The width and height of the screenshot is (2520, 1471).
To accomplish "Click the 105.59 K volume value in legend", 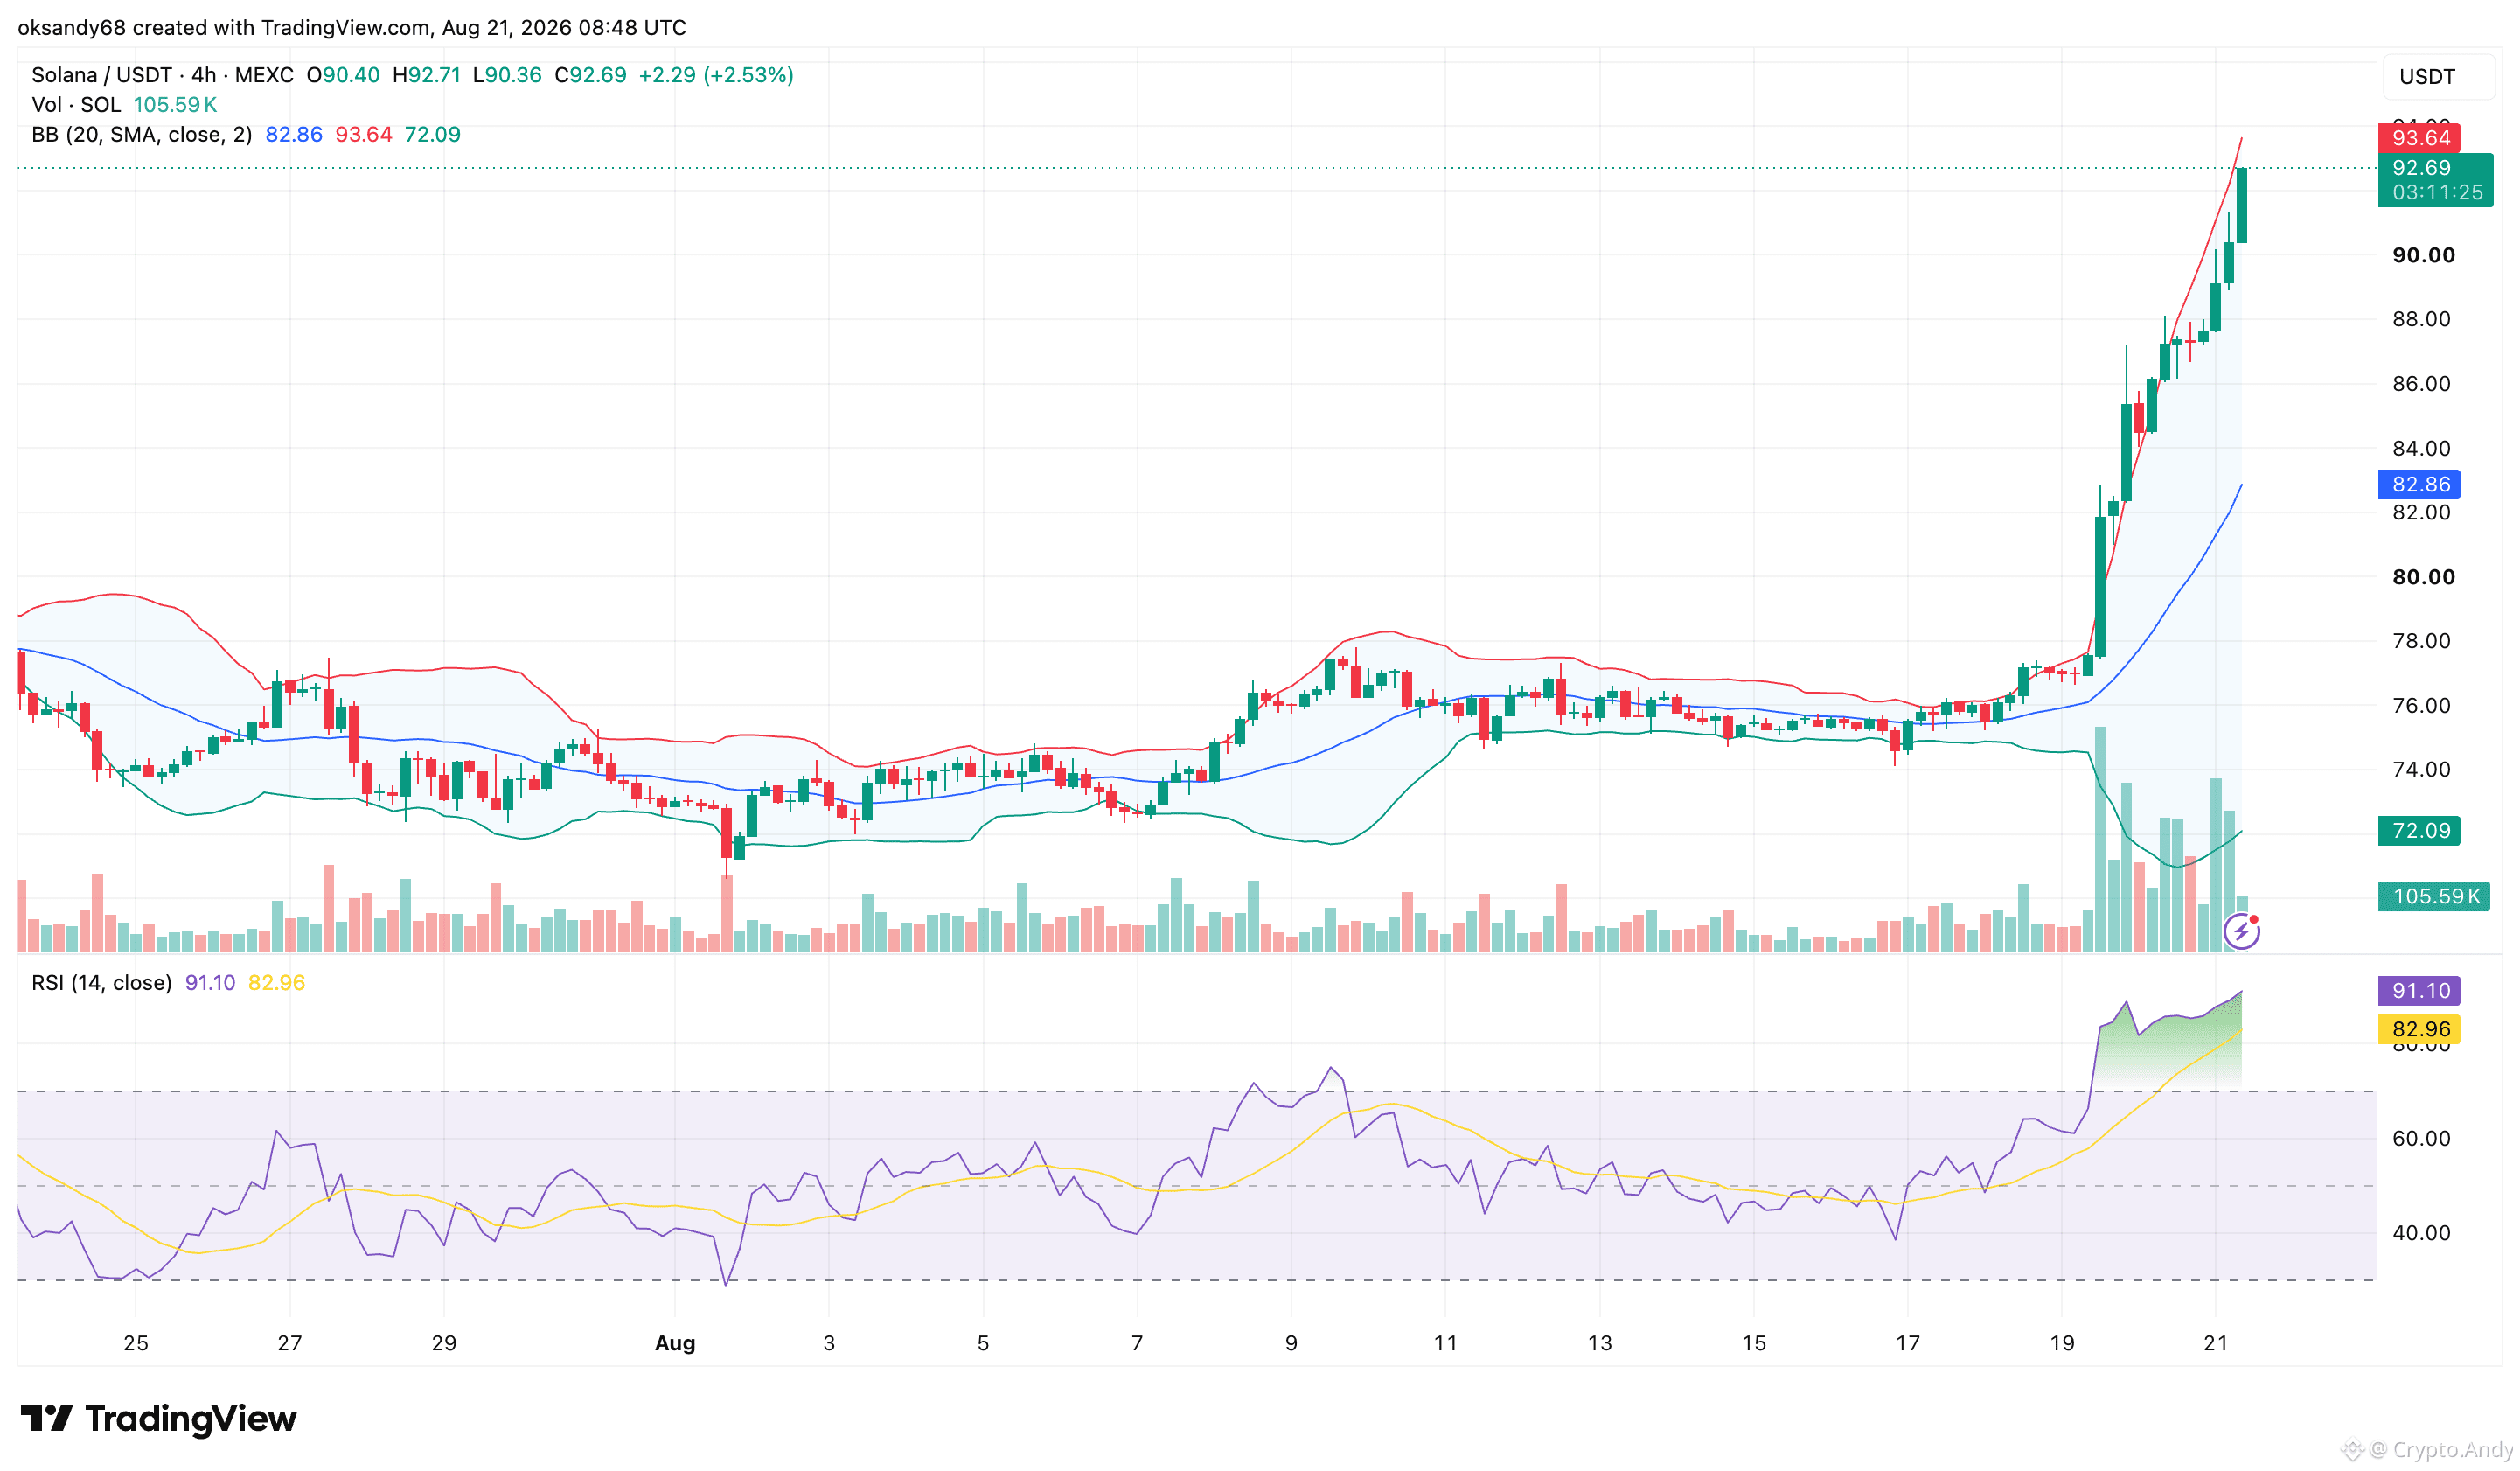I will click(x=175, y=104).
